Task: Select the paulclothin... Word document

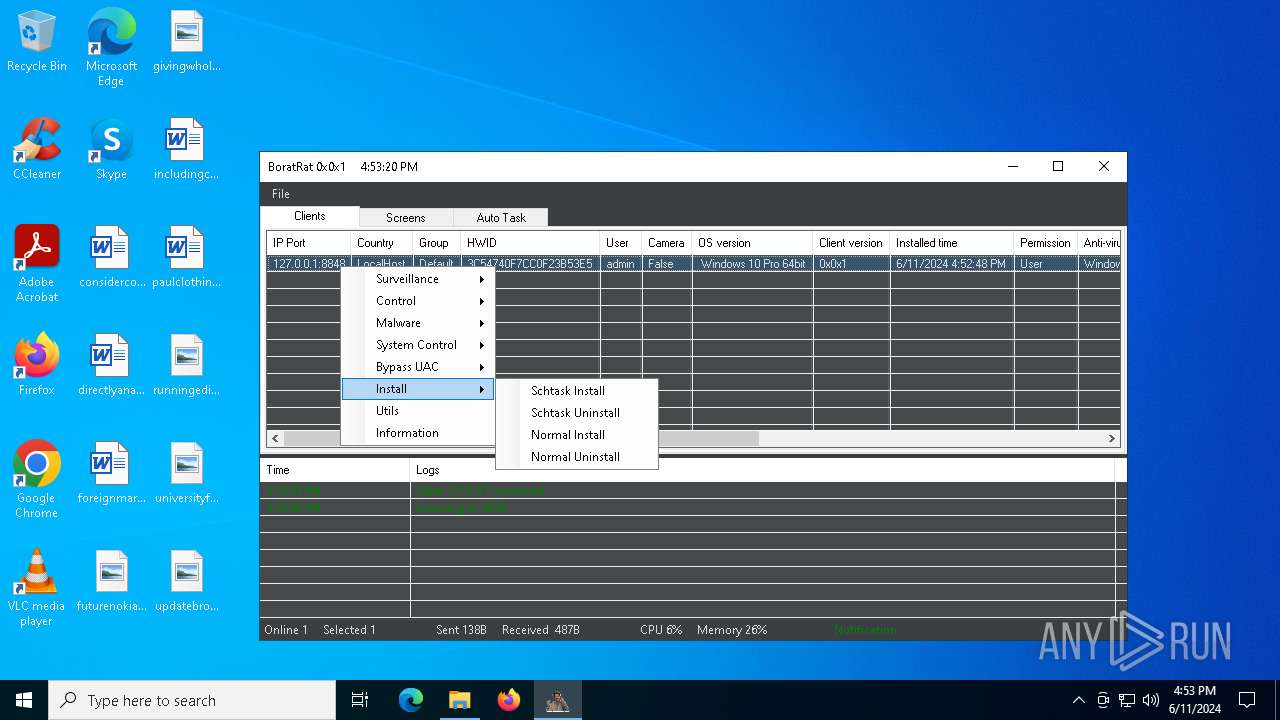Action: [186, 257]
